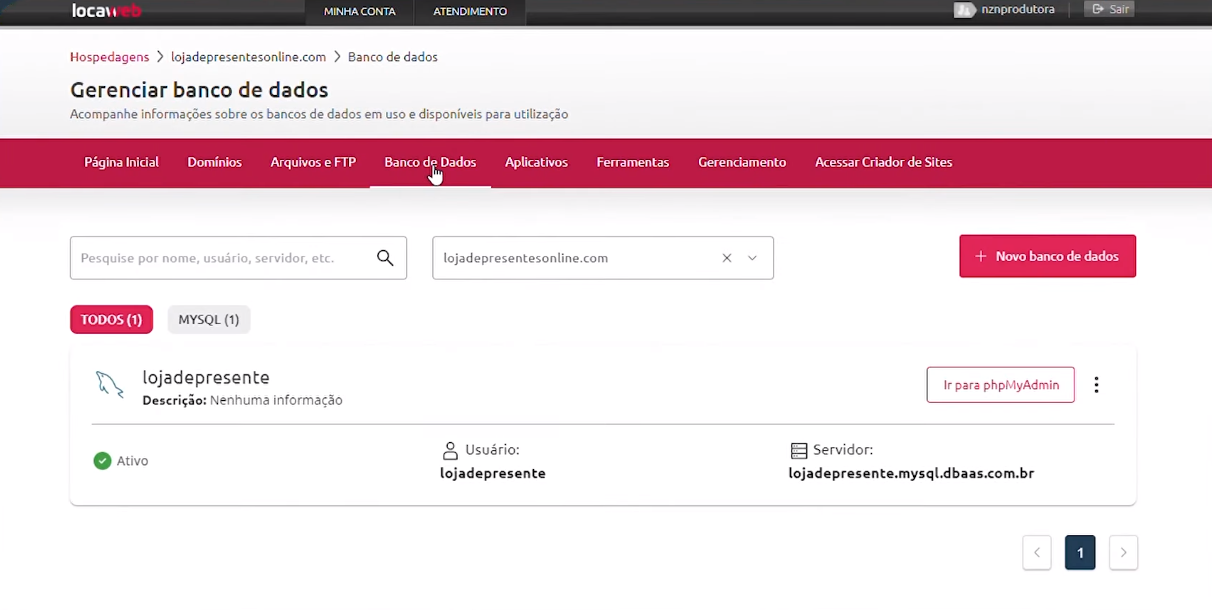This screenshot has height=610, width=1212.
Task: Open Acessar Criador de Sites
Action: 884,162
